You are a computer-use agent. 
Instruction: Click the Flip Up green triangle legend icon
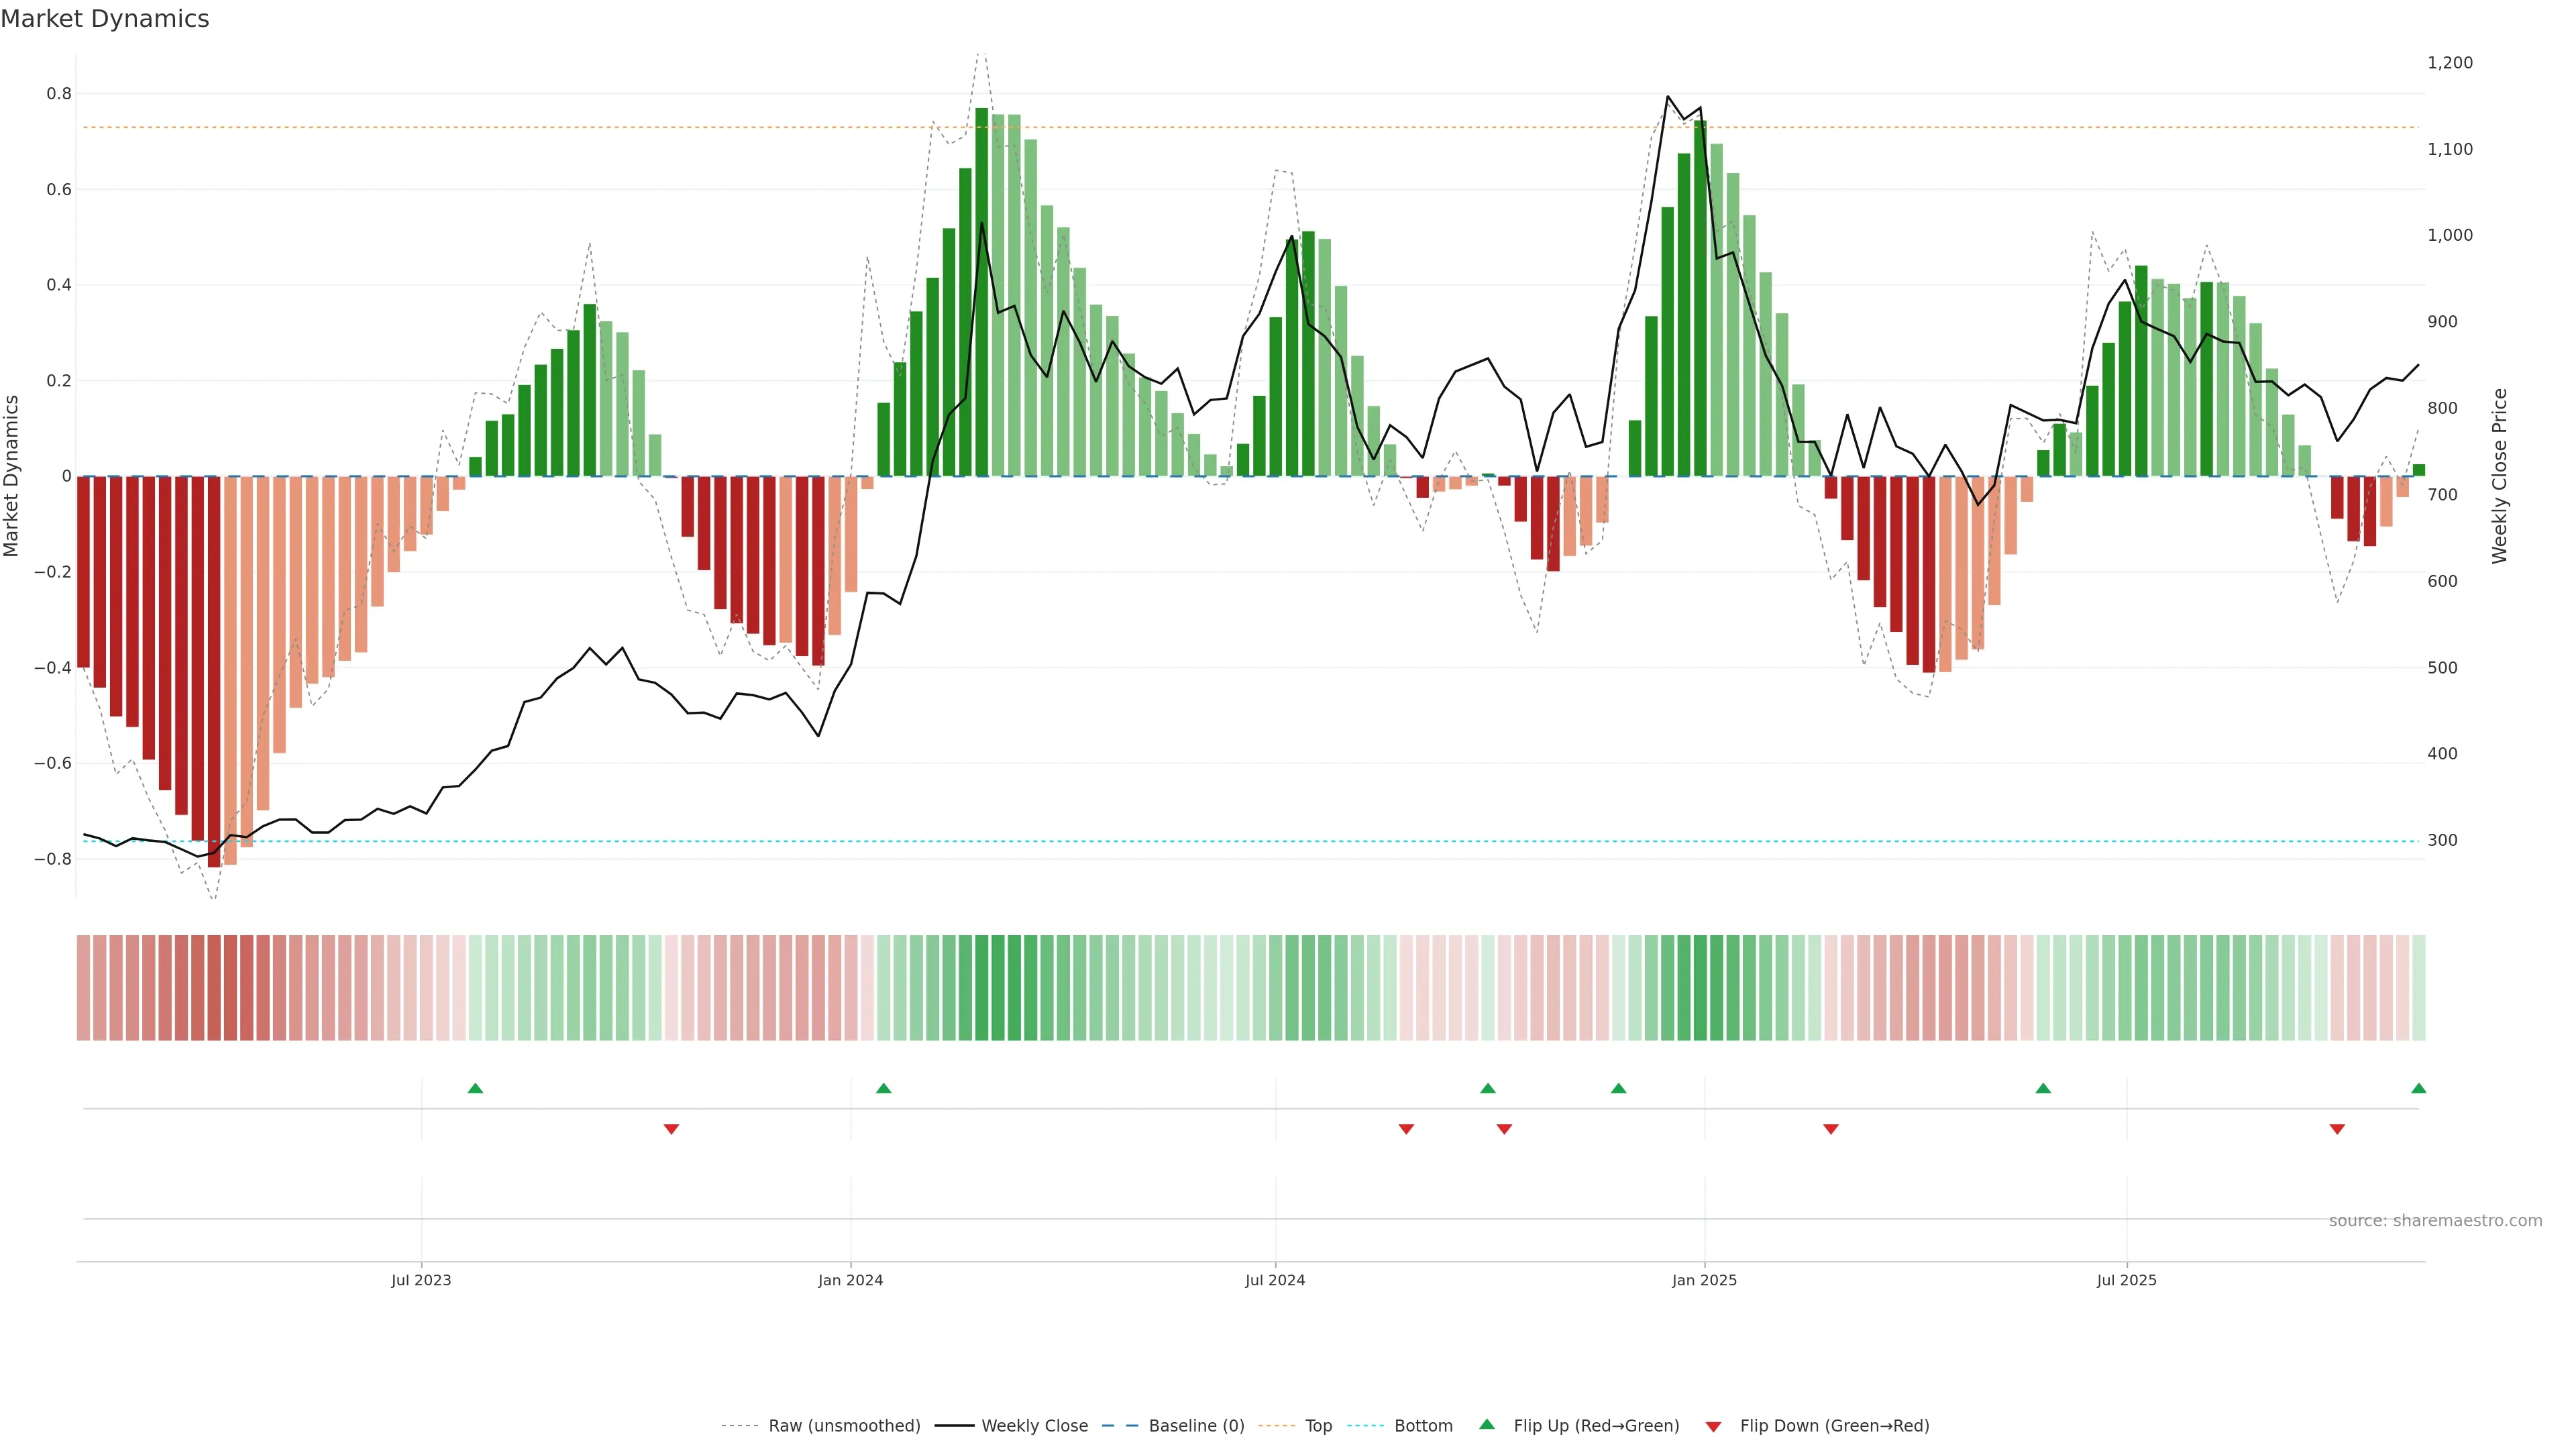point(1487,1424)
